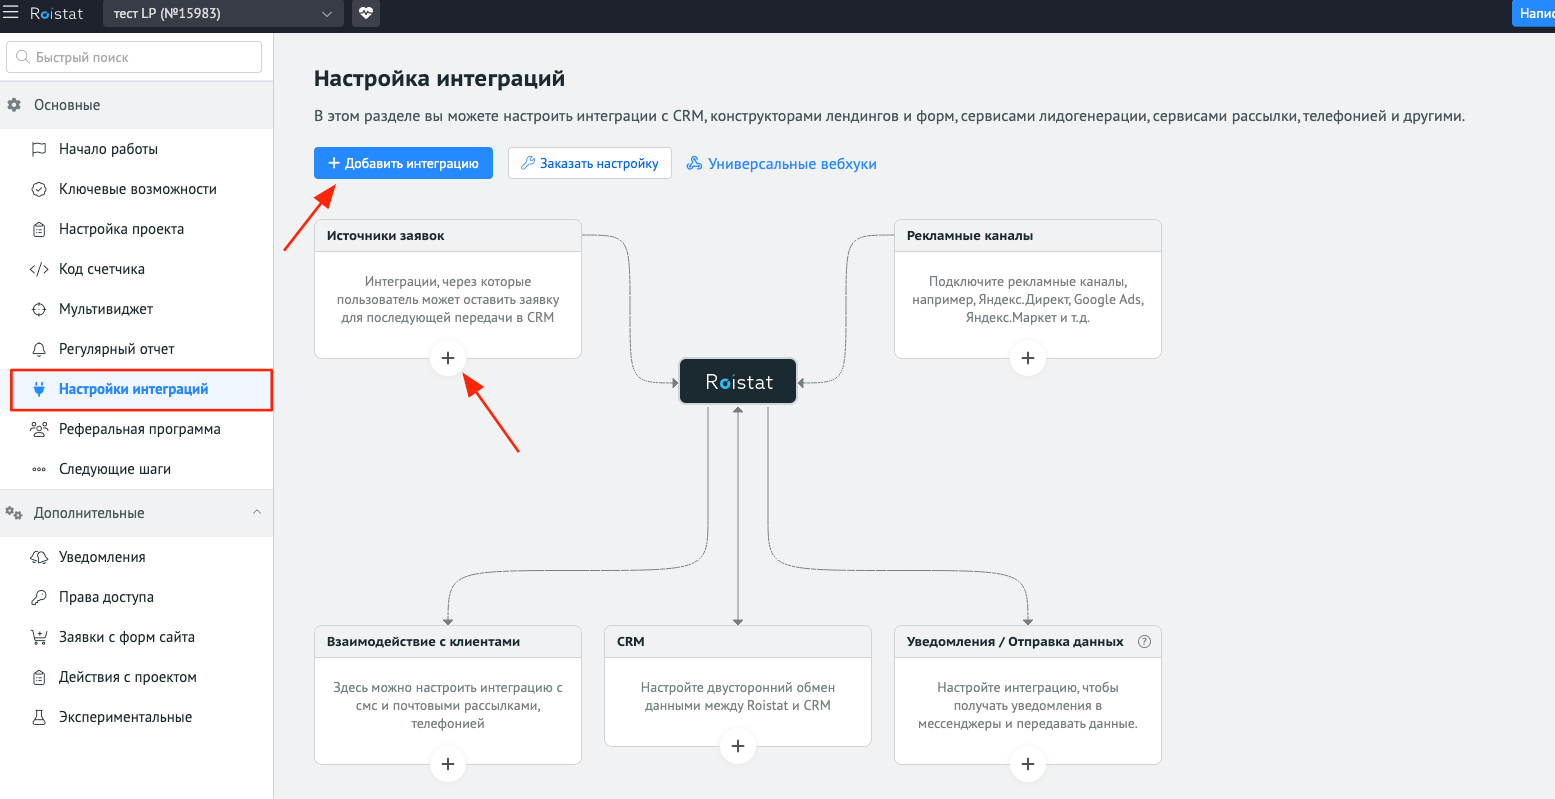Click the gears icon beside 'Дополнительные'
Screen dimensions: 1555x799
(x=14, y=513)
